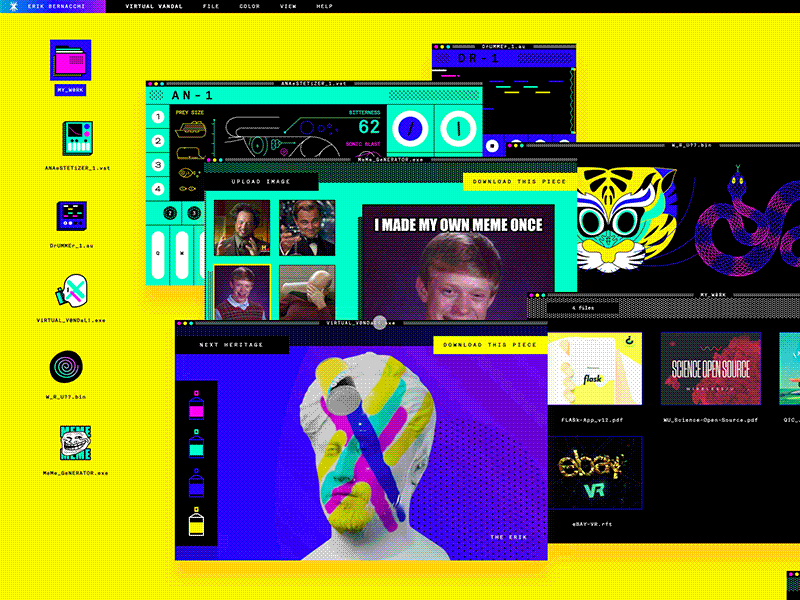Click the green vertical-line waveform knob in AN-1
The height and width of the screenshot is (600, 800).
pos(458,128)
